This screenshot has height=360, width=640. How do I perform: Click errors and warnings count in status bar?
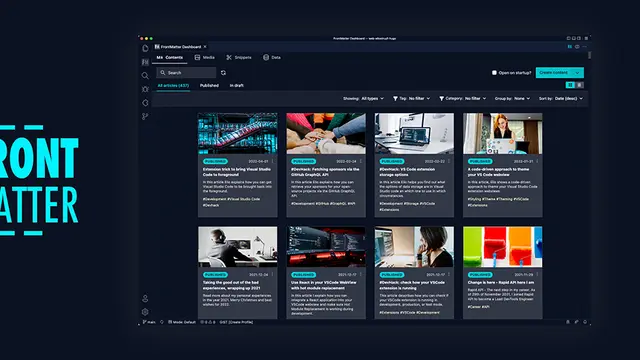(x=208, y=322)
